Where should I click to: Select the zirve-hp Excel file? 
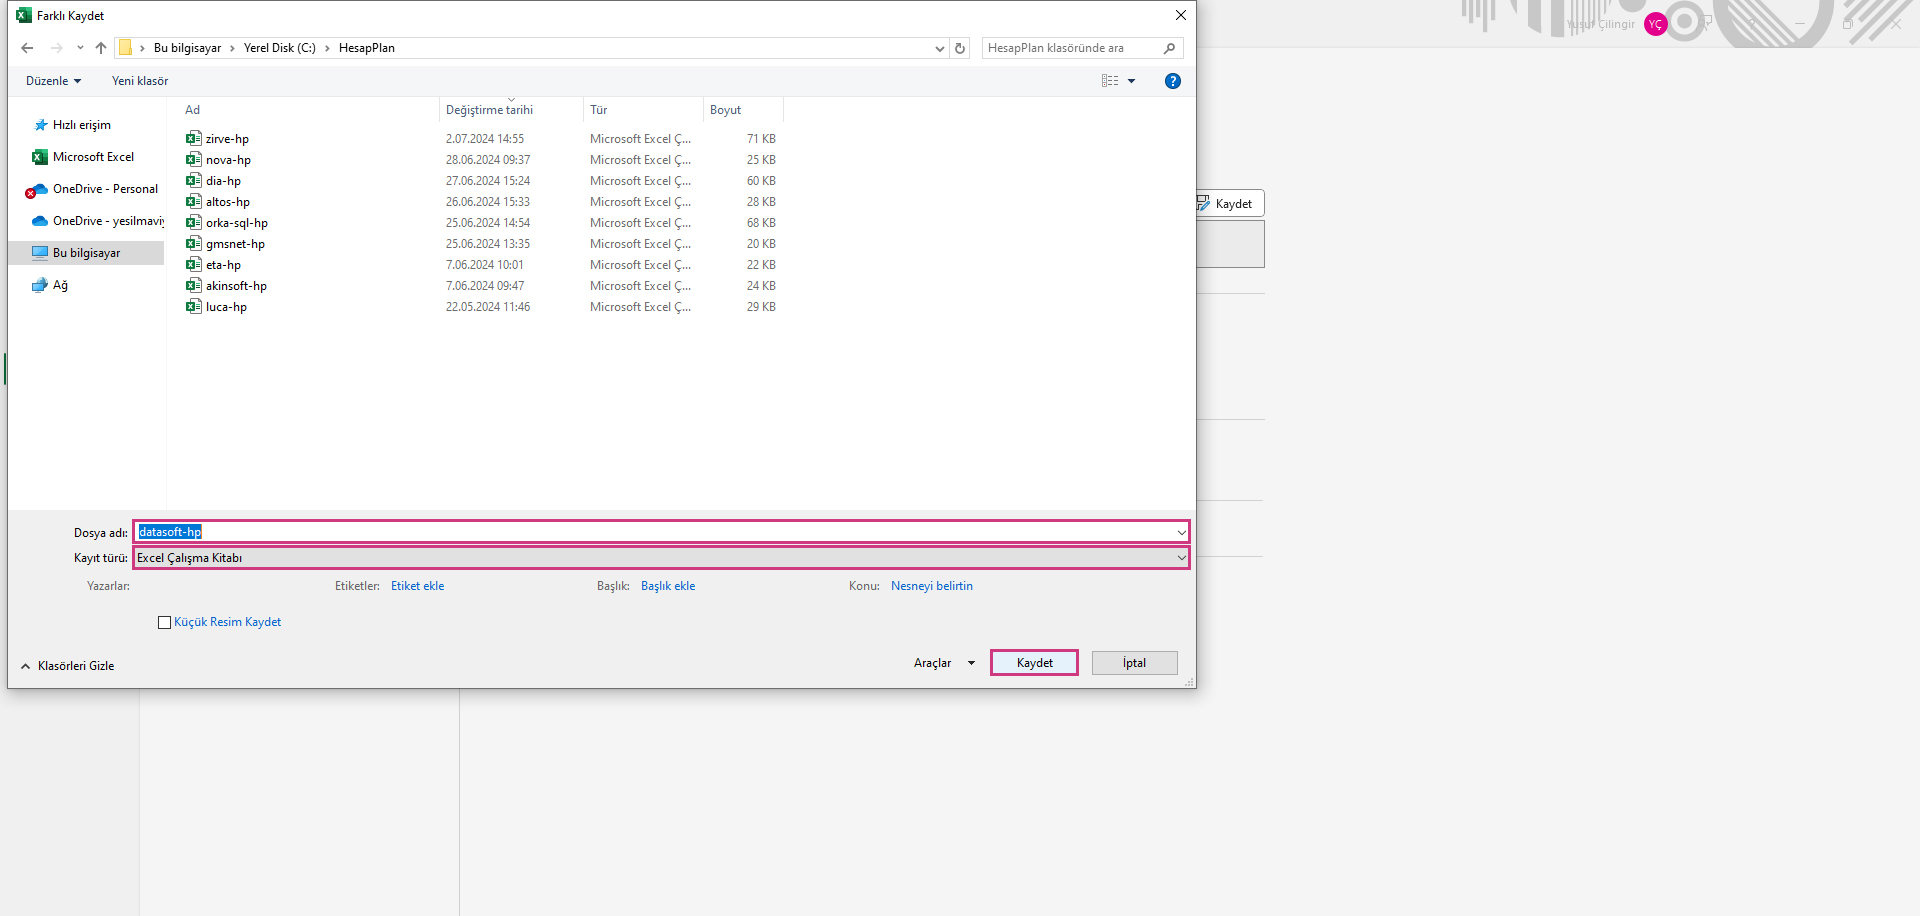point(227,139)
